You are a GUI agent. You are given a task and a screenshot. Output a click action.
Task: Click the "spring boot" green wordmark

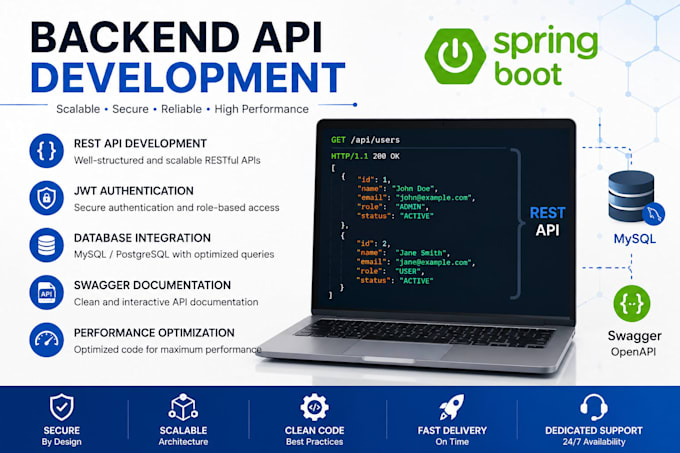546,56
